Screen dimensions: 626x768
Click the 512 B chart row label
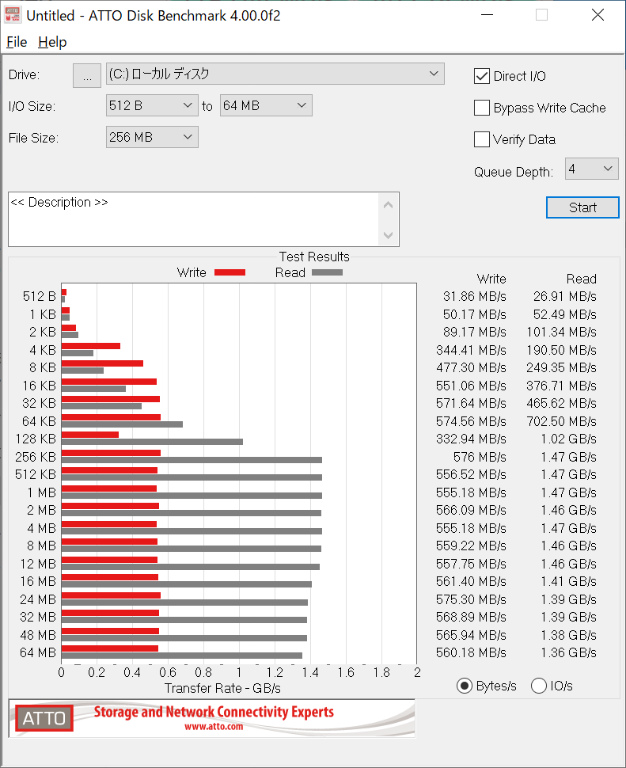pos(40,296)
